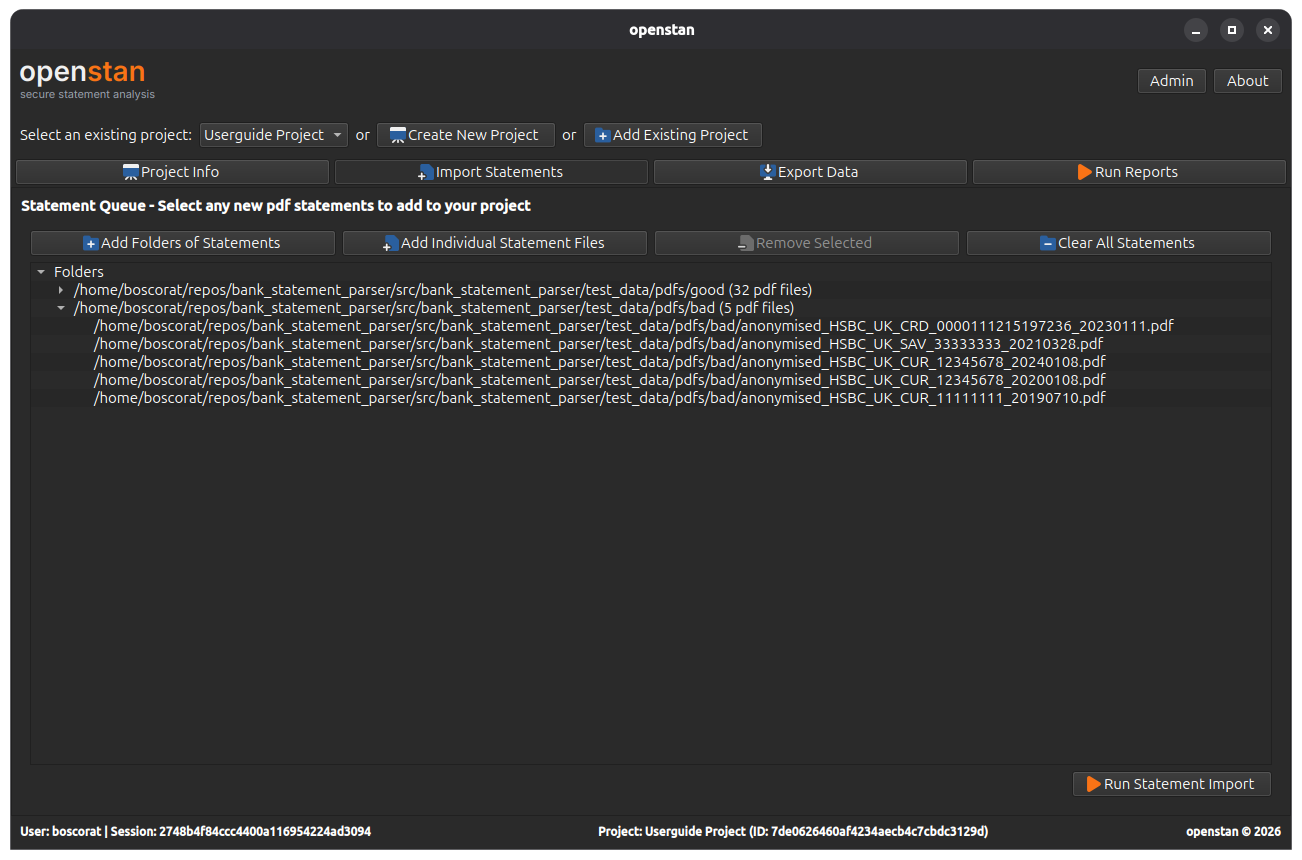Open the Userguide Project dropdown
This screenshot has height=860, width=1302.
click(x=273, y=135)
